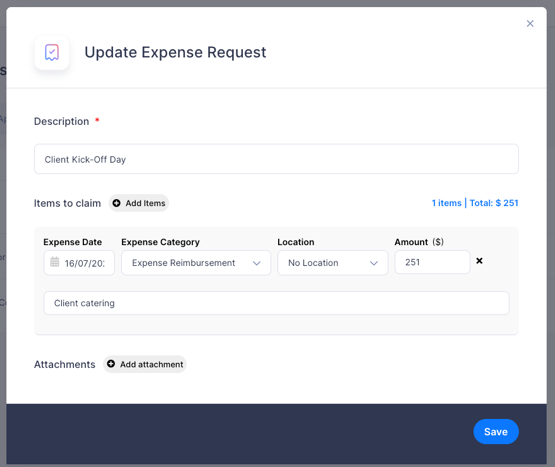Click the Description label
555x467 pixels.
point(62,121)
